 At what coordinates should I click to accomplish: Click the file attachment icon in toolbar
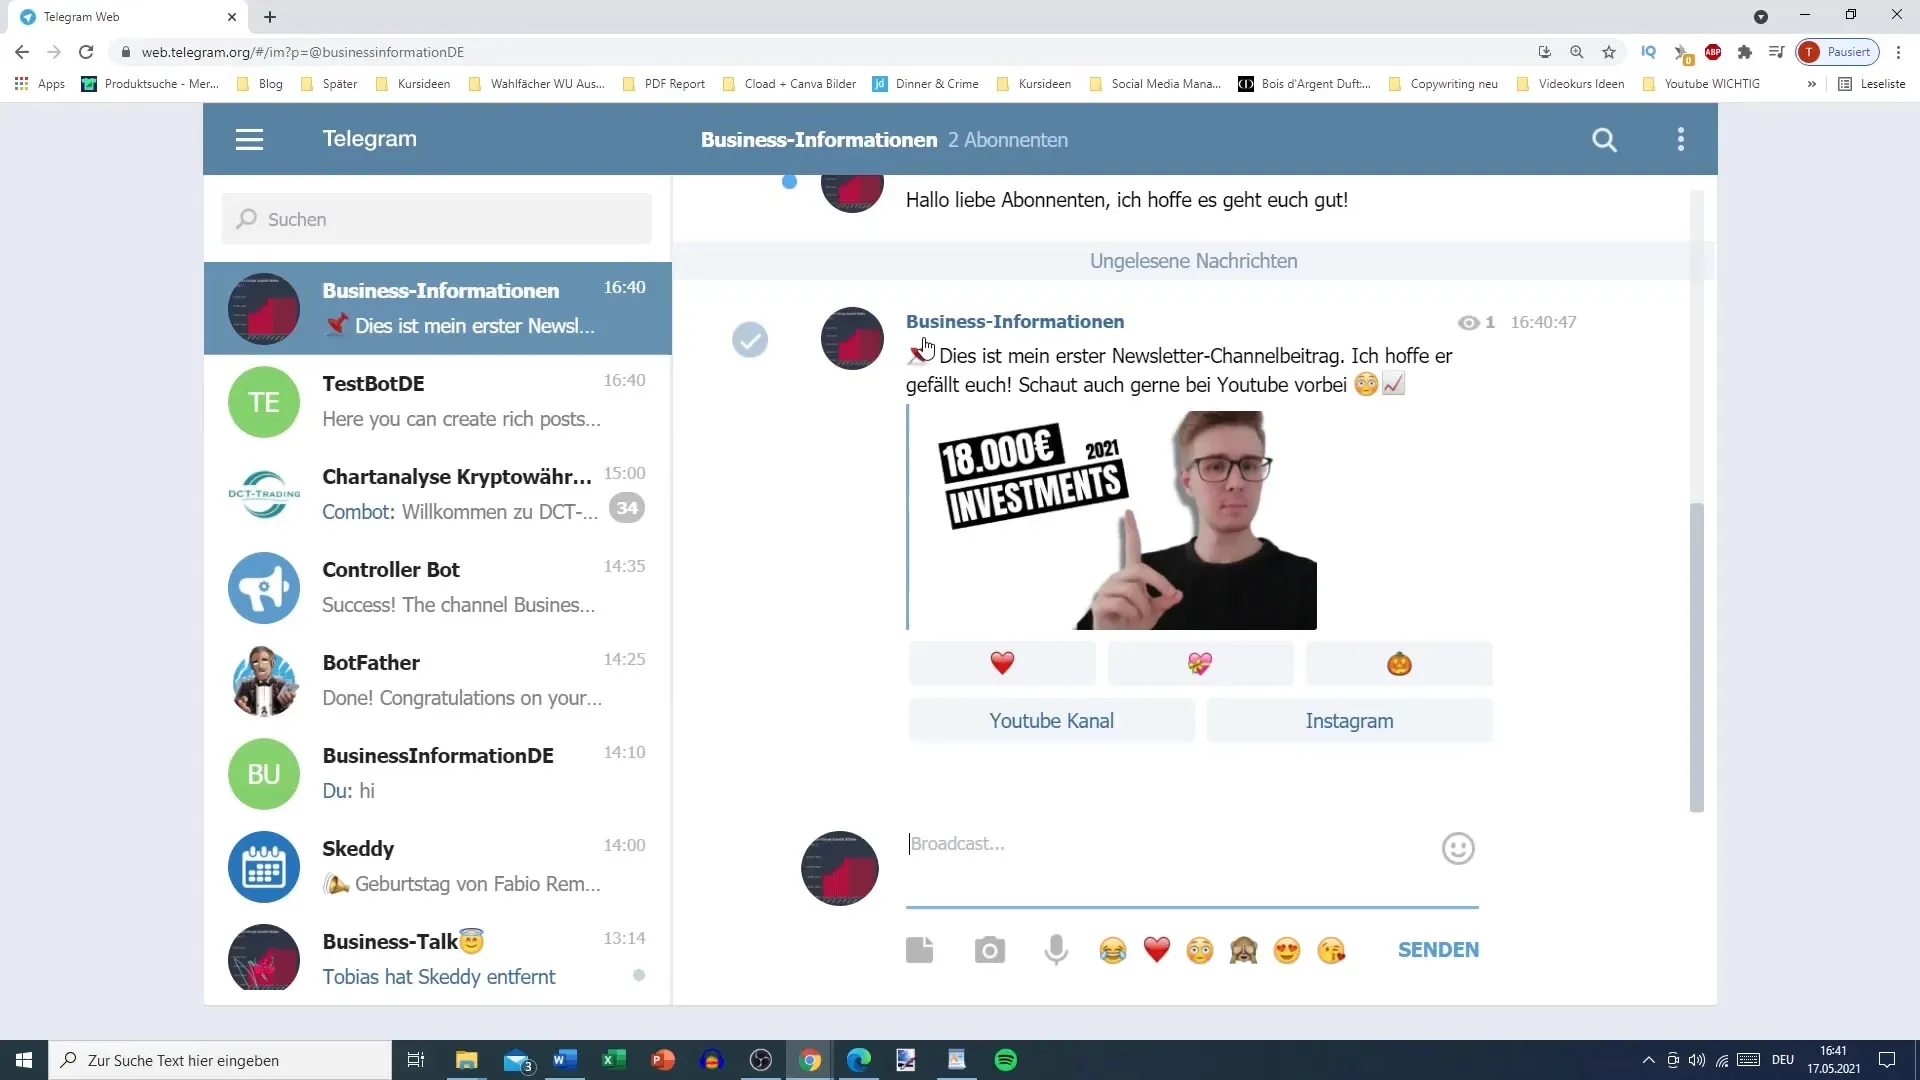coord(924,949)
